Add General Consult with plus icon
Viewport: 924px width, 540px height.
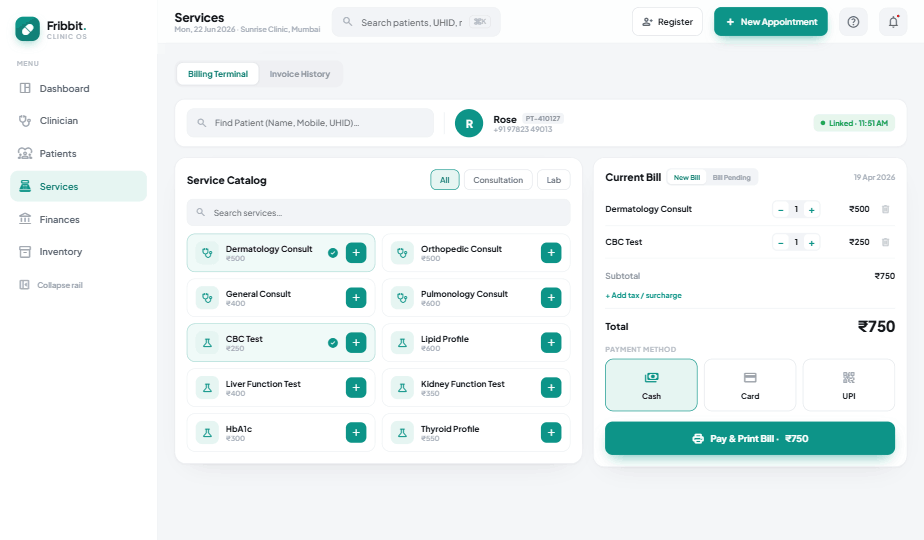[356, 298]
